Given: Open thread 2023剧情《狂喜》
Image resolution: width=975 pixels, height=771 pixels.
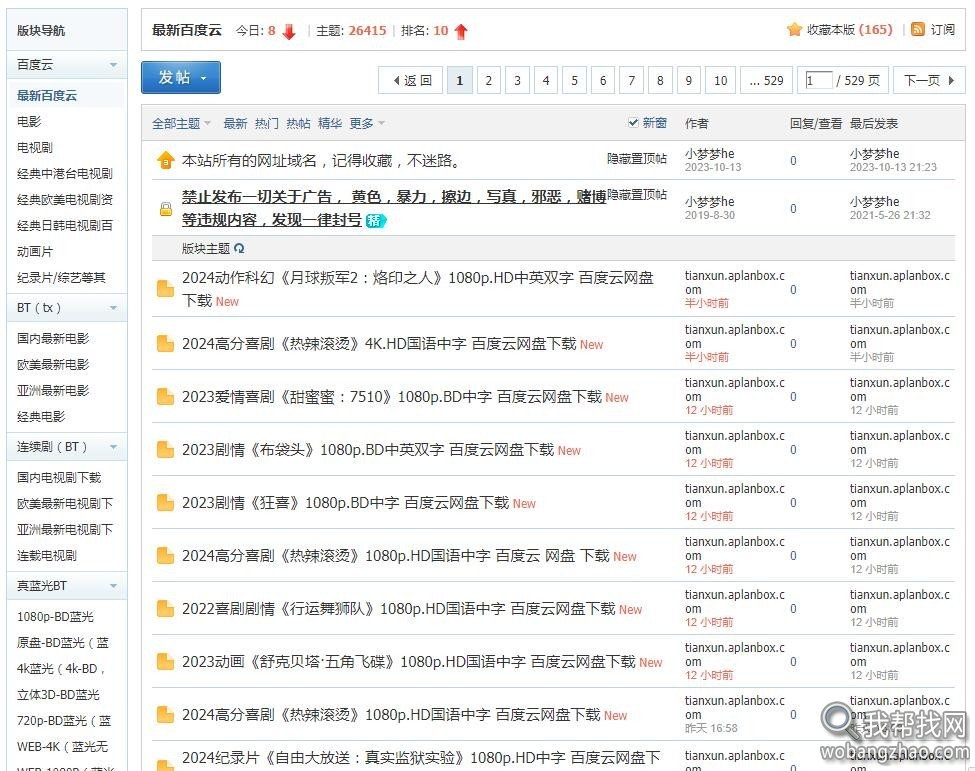Looking at the screenshot, I should 345,502.
